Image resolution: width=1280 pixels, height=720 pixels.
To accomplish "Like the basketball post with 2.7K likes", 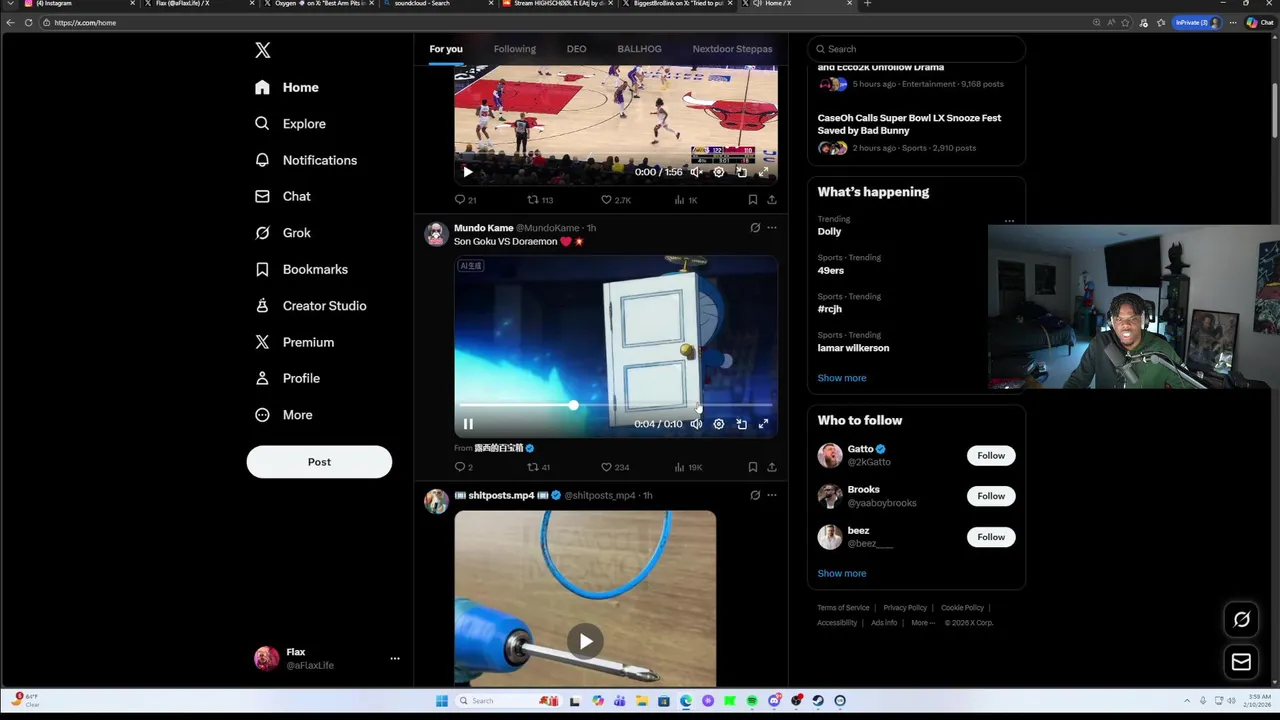I will 615,200.
